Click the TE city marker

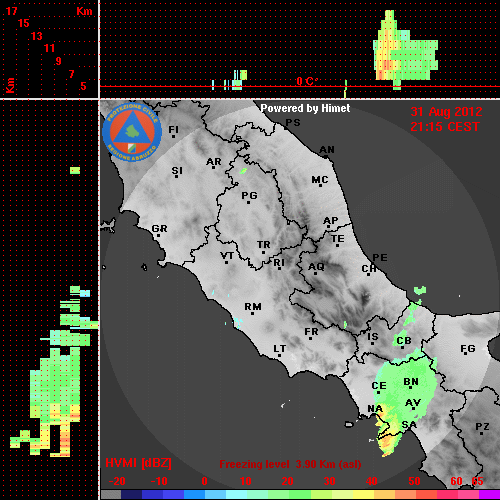[x=338, y=245]
